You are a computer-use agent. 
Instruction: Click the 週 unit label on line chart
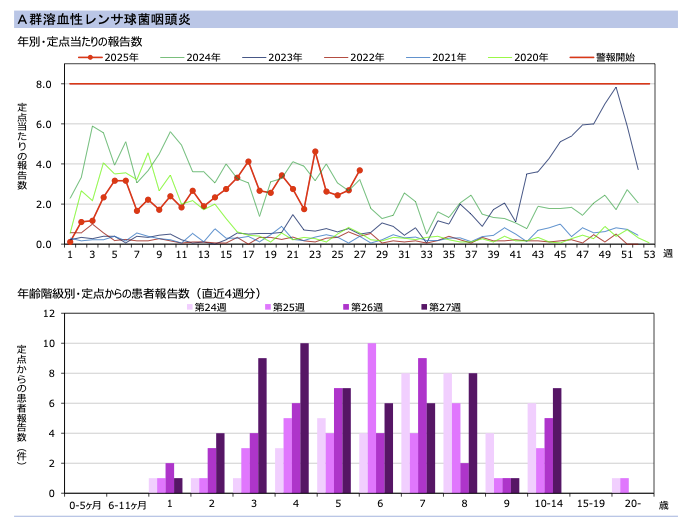pos(667,254)
